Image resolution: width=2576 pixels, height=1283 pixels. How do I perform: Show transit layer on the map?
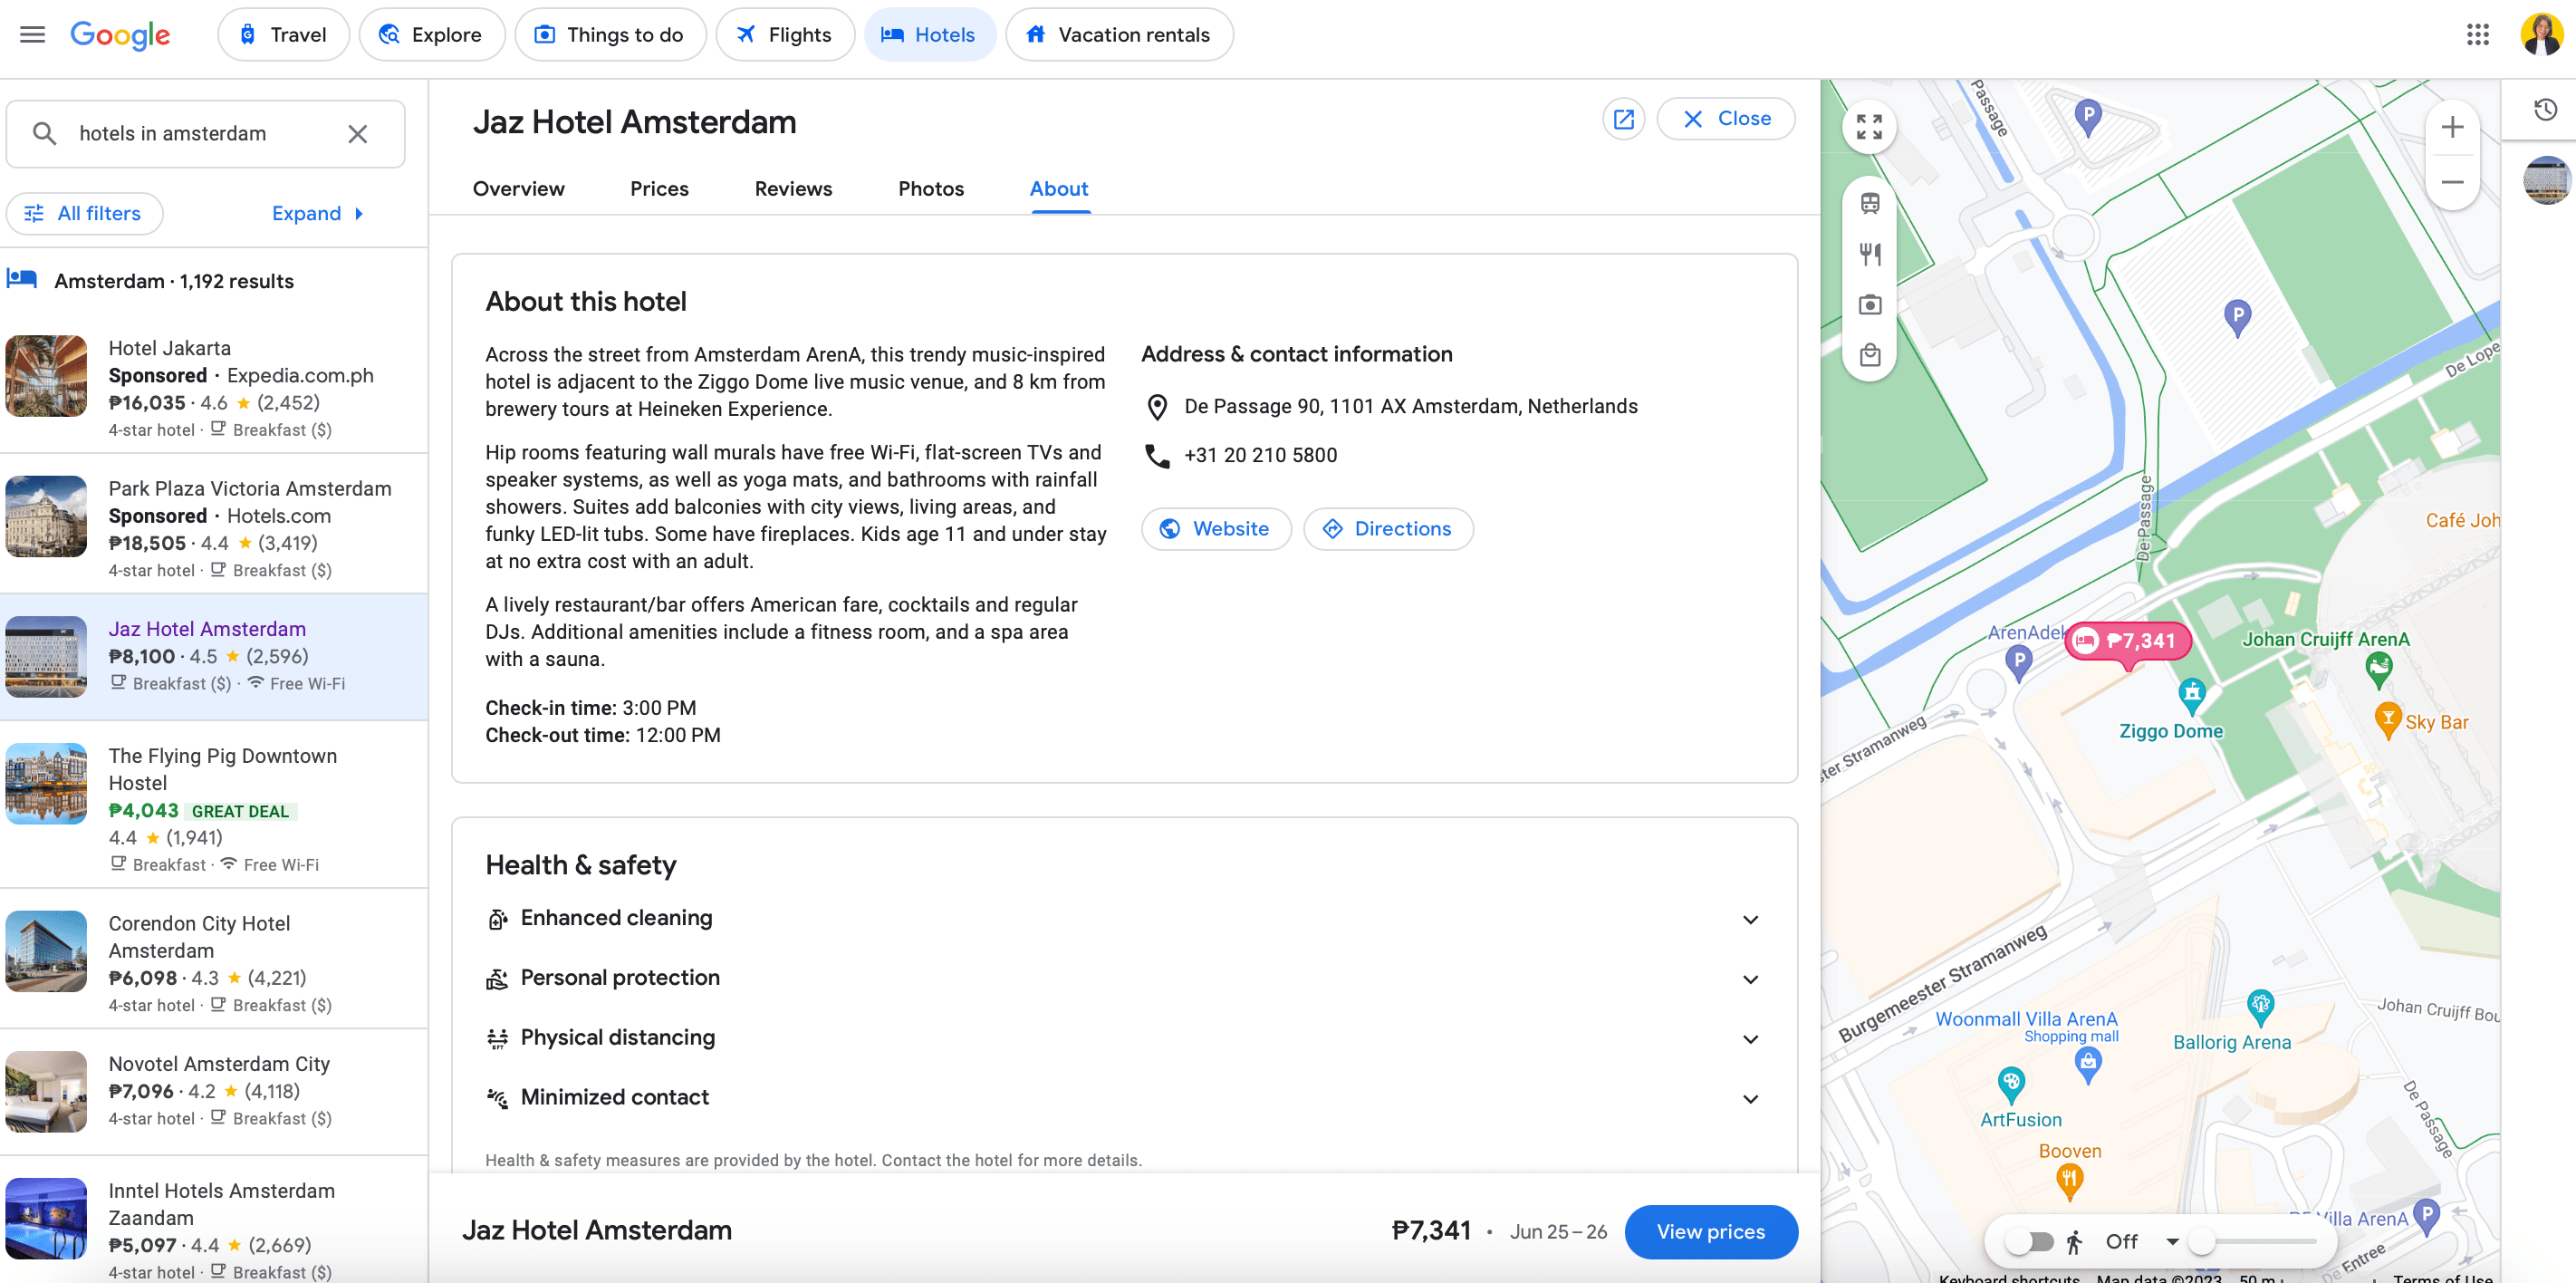point(1869,204)
